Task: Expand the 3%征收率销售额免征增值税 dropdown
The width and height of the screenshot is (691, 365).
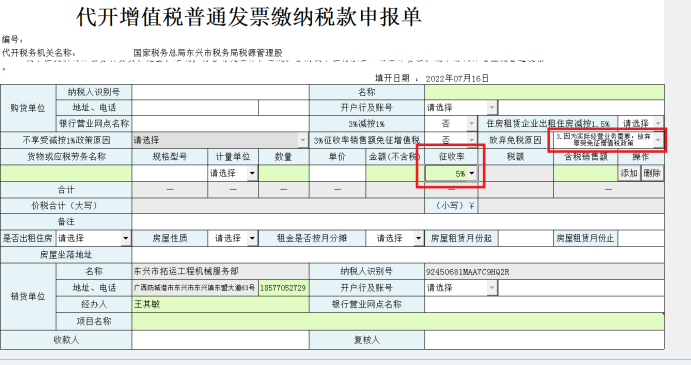Action: 451,140
